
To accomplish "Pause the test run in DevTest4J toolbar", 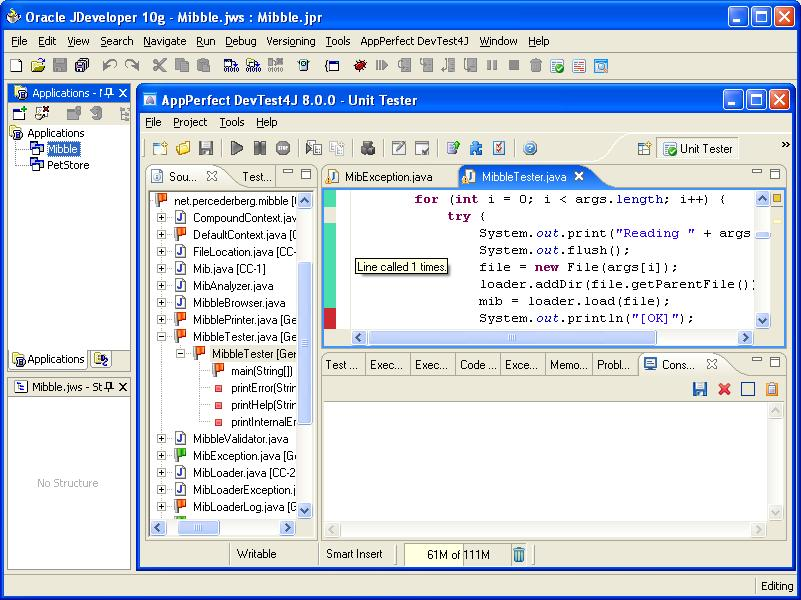I will pyautogui.click(x=260, y=149).
